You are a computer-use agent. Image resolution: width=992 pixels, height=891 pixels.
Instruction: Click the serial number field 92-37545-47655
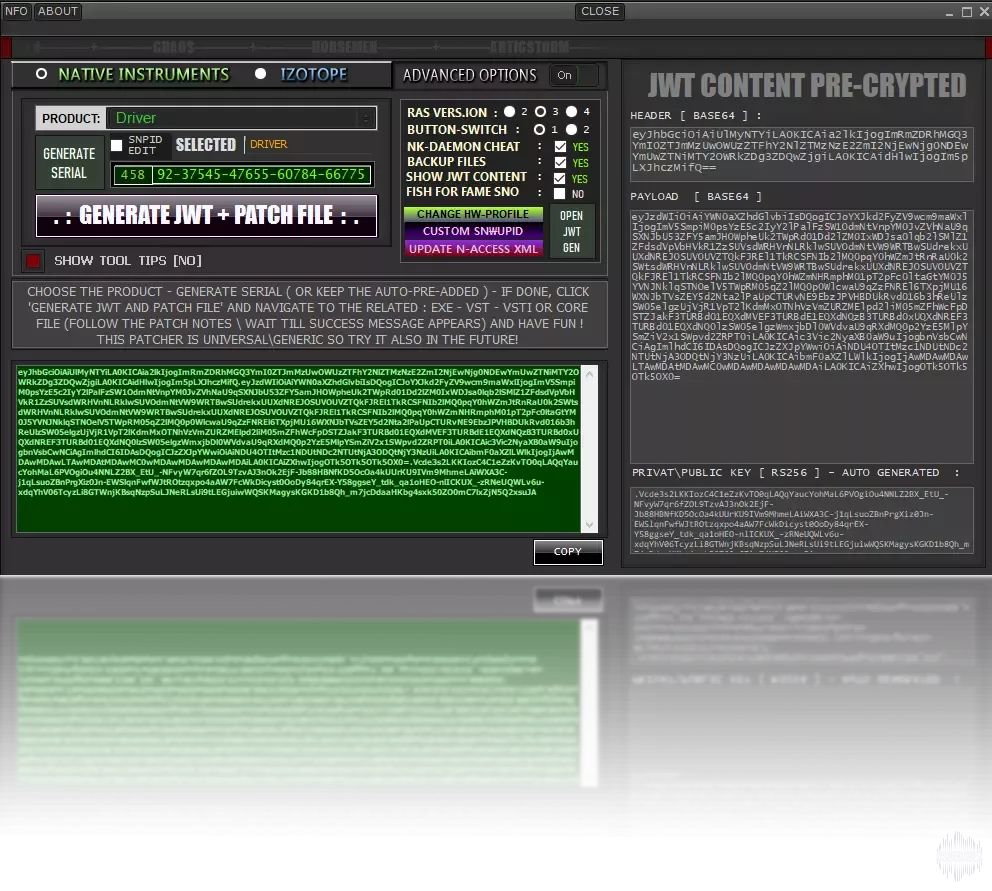pos(261,175)
